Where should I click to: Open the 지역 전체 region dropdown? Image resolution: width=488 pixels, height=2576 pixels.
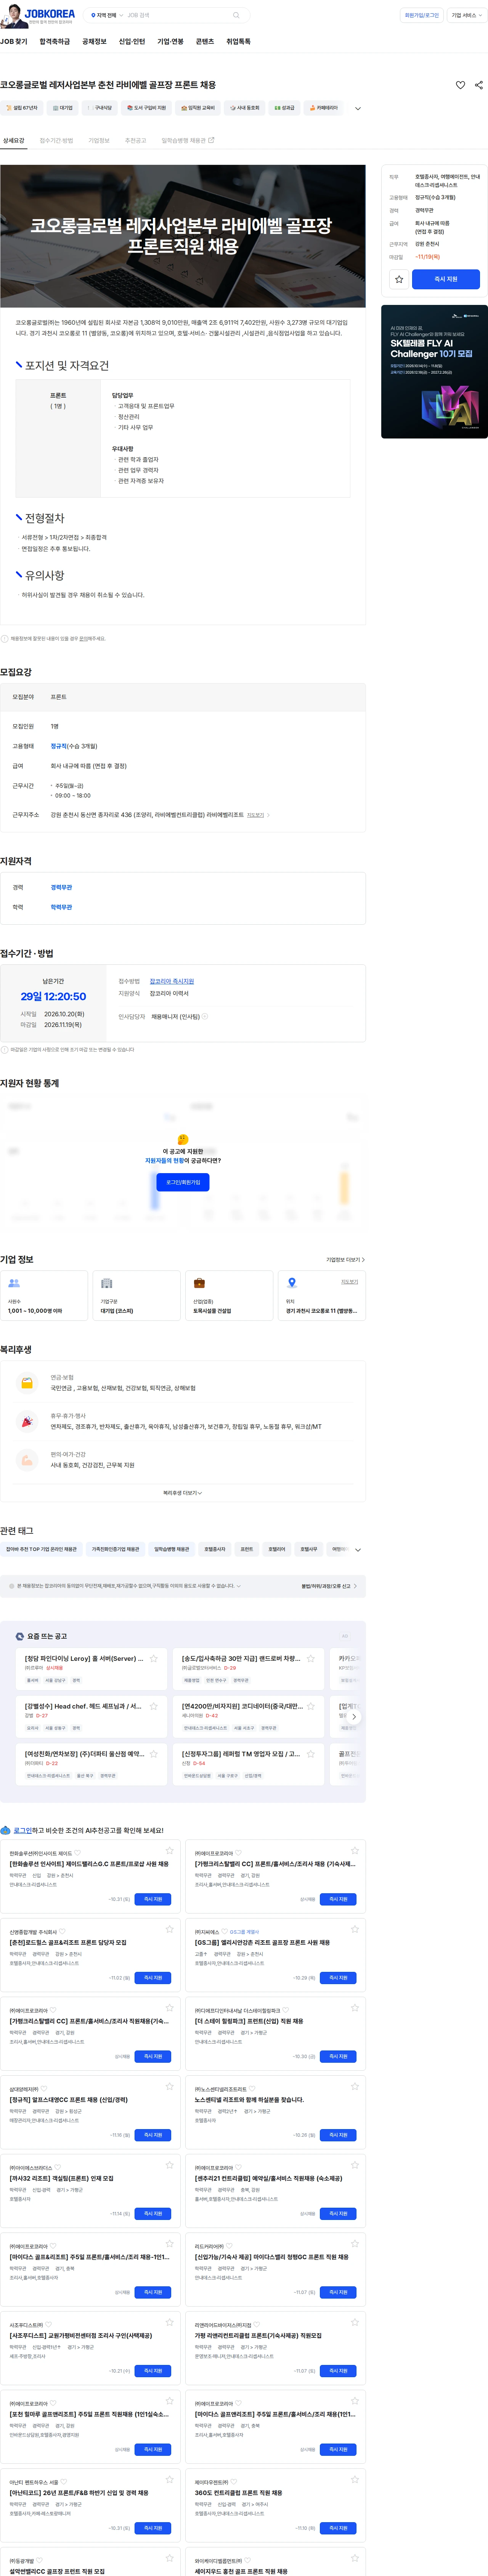[107, 15]
